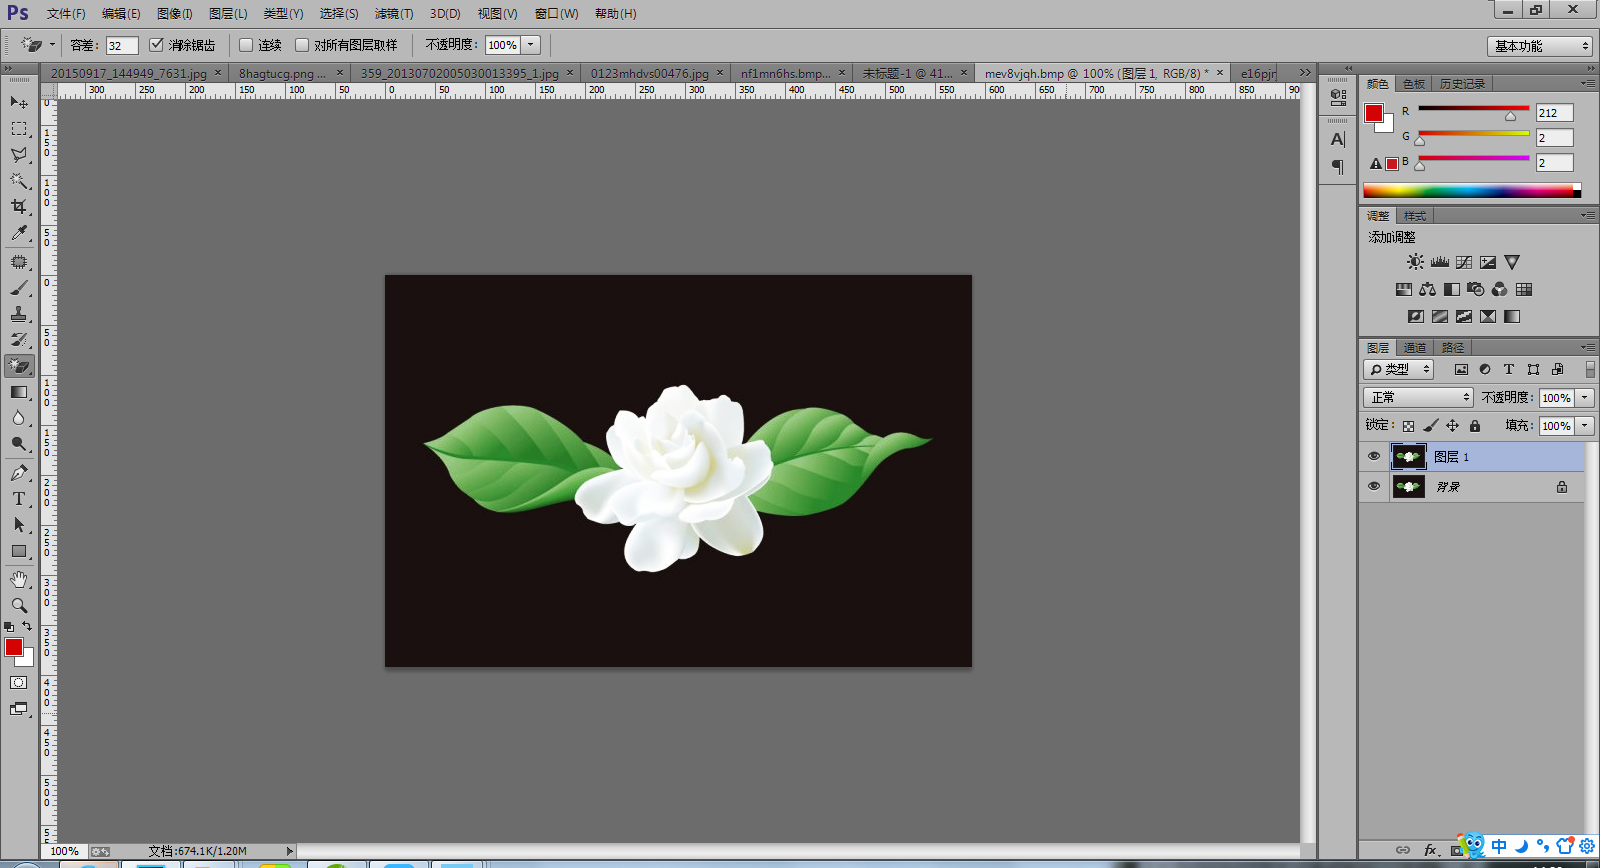This screenshot has height=868, width=1600.
Task: Open the Character panel icon
Action: [x=1338, y=139]
